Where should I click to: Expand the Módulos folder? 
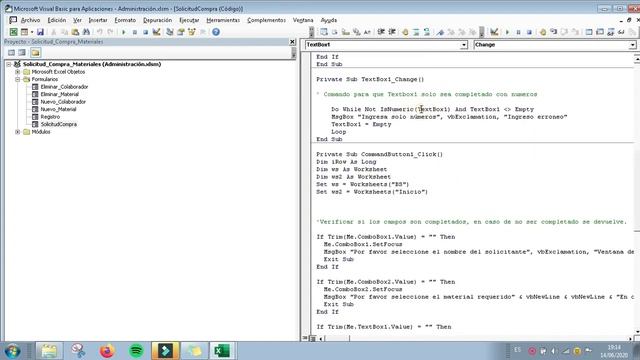point(18,132)
